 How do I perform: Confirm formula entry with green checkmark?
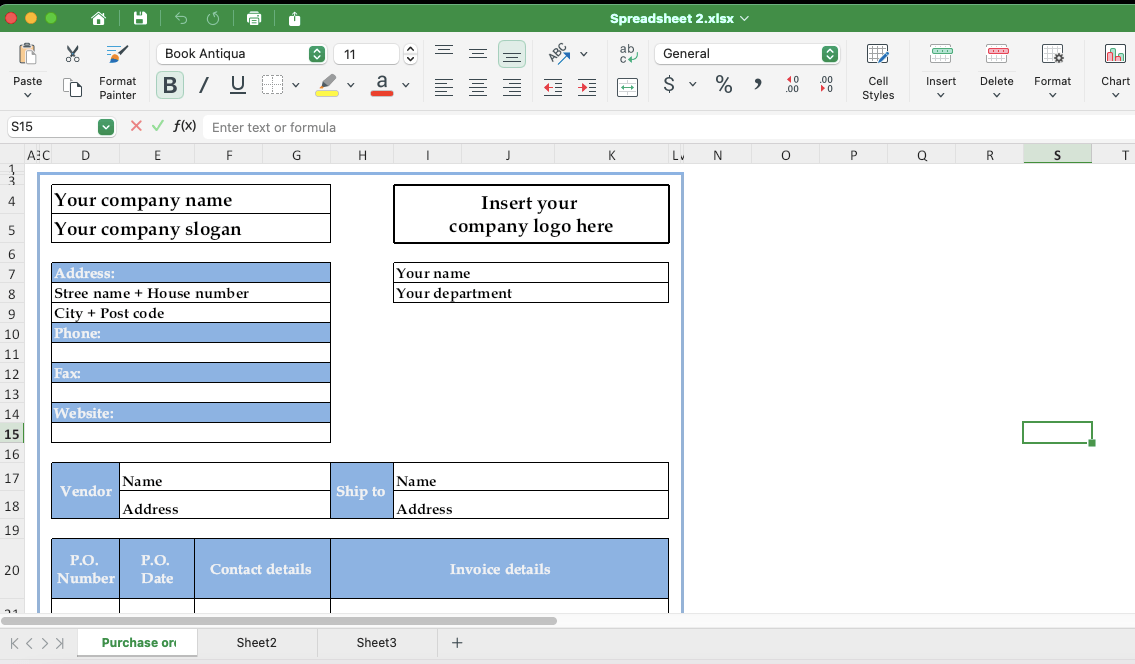pyautogui.click(x=158, y=126)
